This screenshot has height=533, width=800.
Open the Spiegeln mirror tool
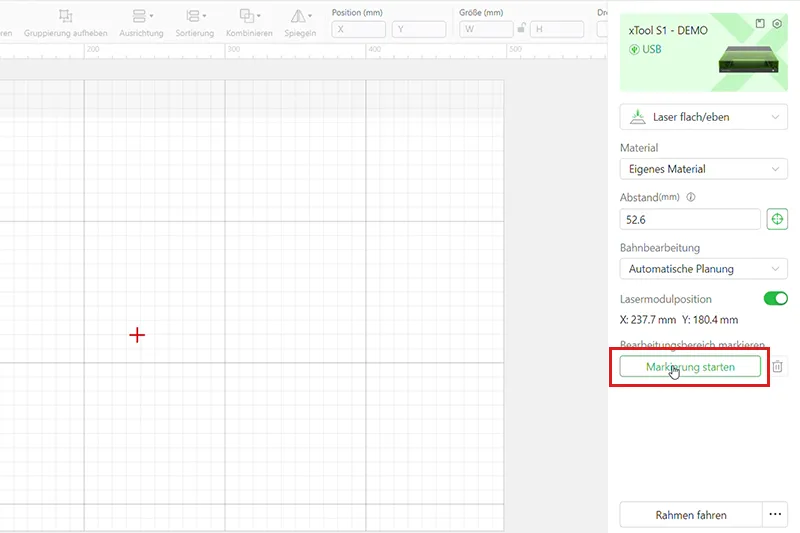[x=300, y=23]
